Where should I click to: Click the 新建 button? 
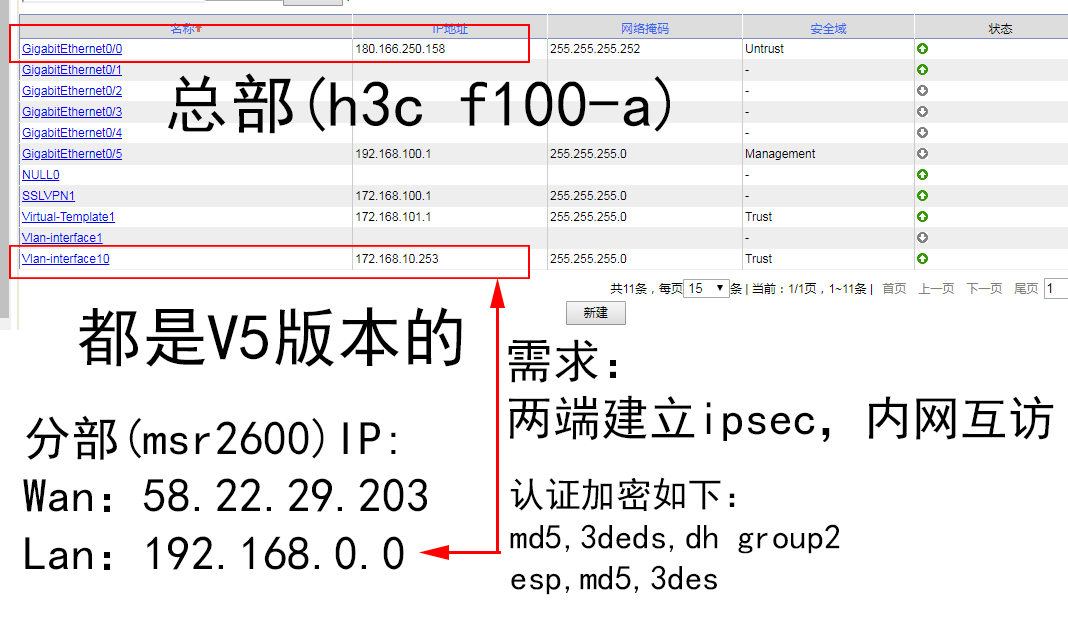click(x=595, y=313)
